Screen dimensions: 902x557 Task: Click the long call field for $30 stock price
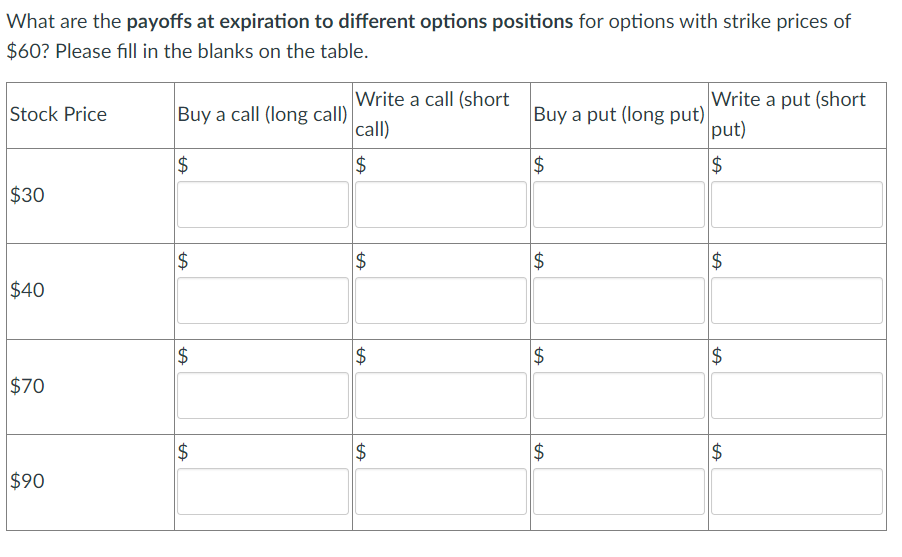(263, 204)
